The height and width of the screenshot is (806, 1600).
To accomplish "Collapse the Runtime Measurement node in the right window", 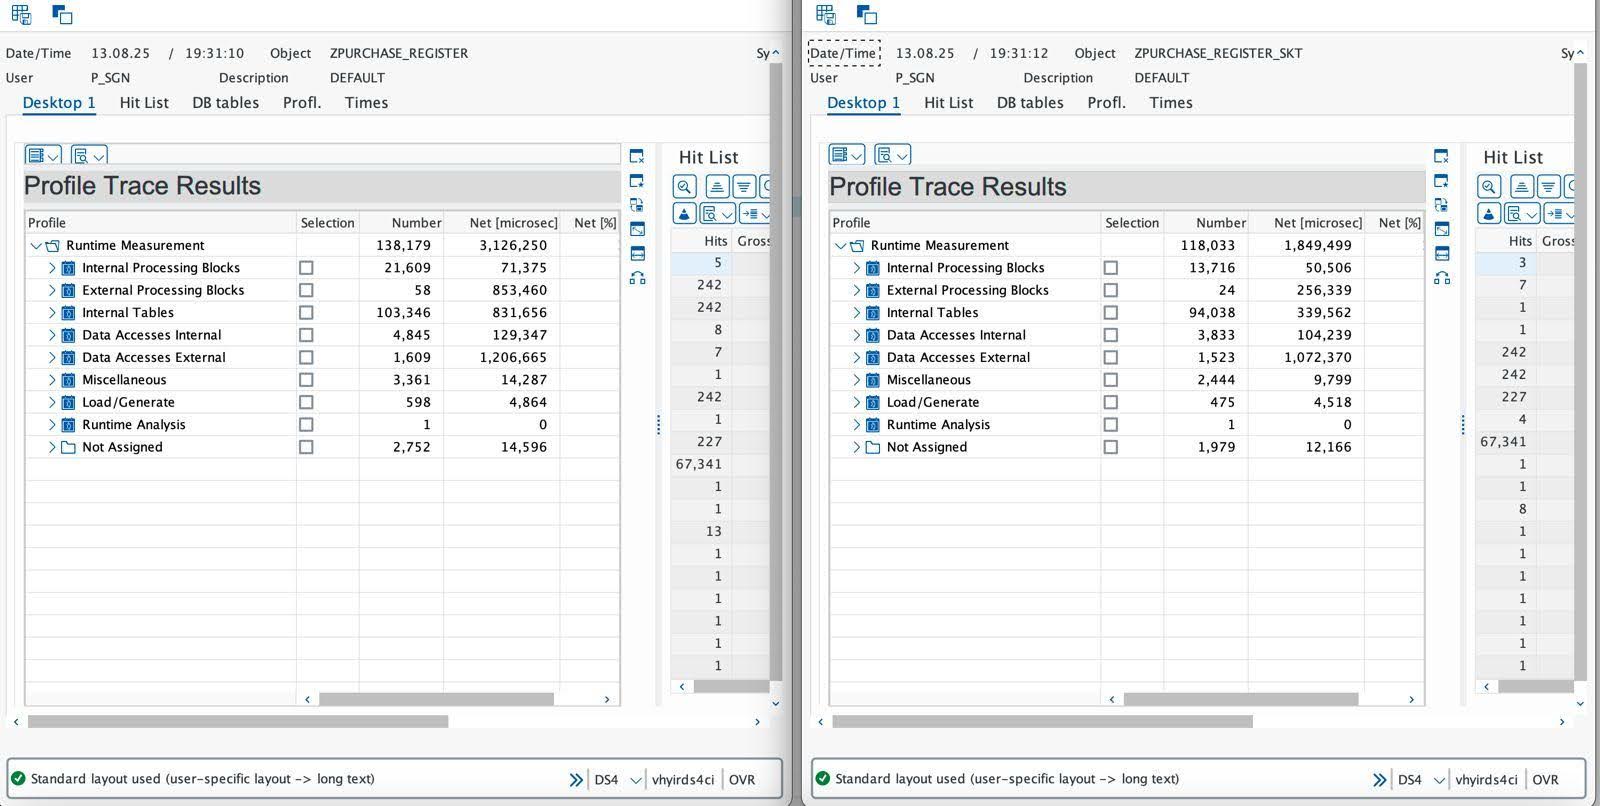I will pos(841,245).
